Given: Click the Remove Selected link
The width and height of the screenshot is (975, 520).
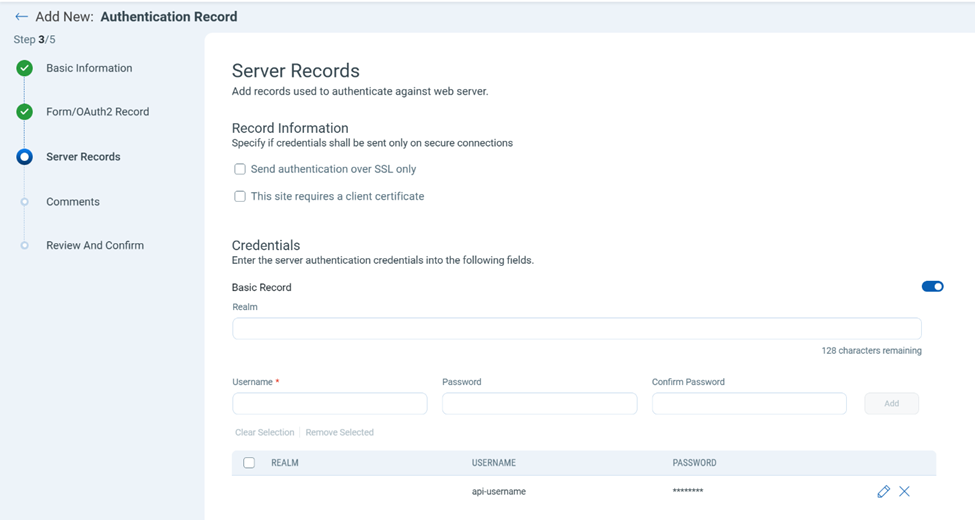Looking at the screenshot, I should (x=340, y=432).
